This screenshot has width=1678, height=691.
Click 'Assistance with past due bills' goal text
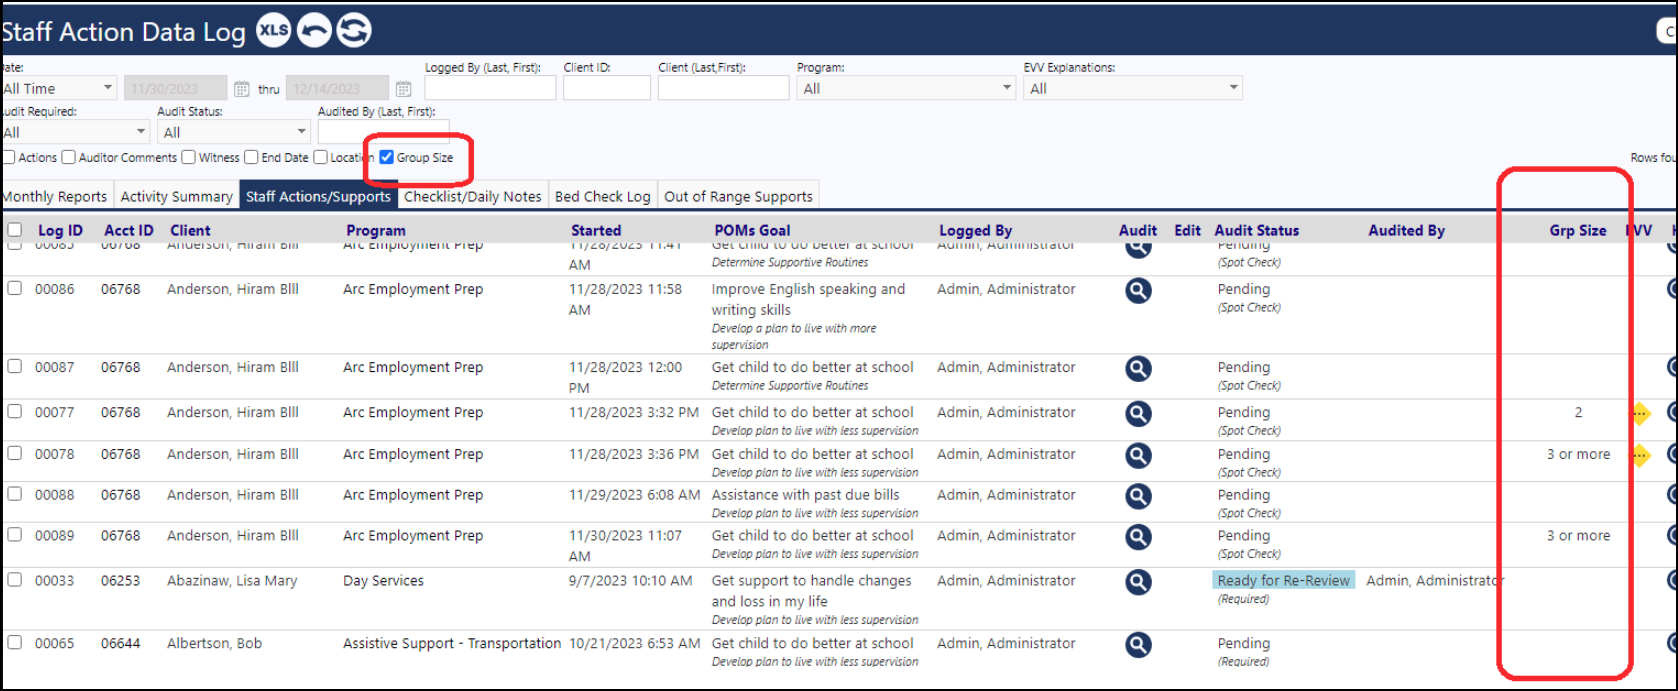point(805,494)
